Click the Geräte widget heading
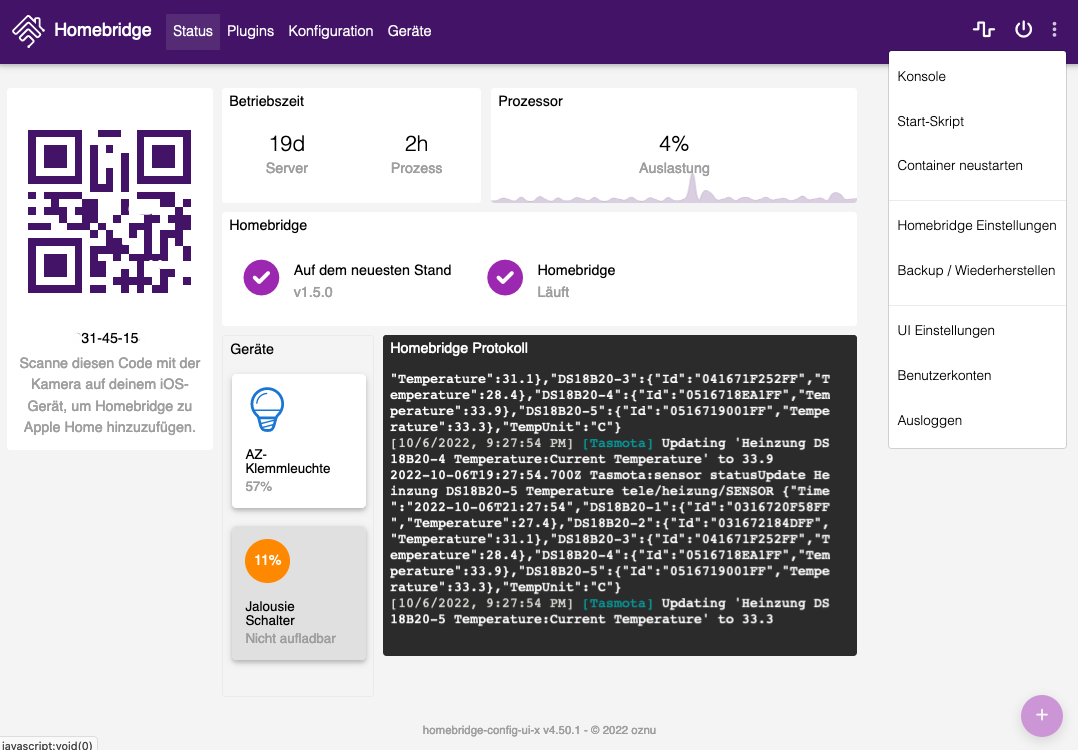The image size is (1078, 750). click(x=252, y=349)
